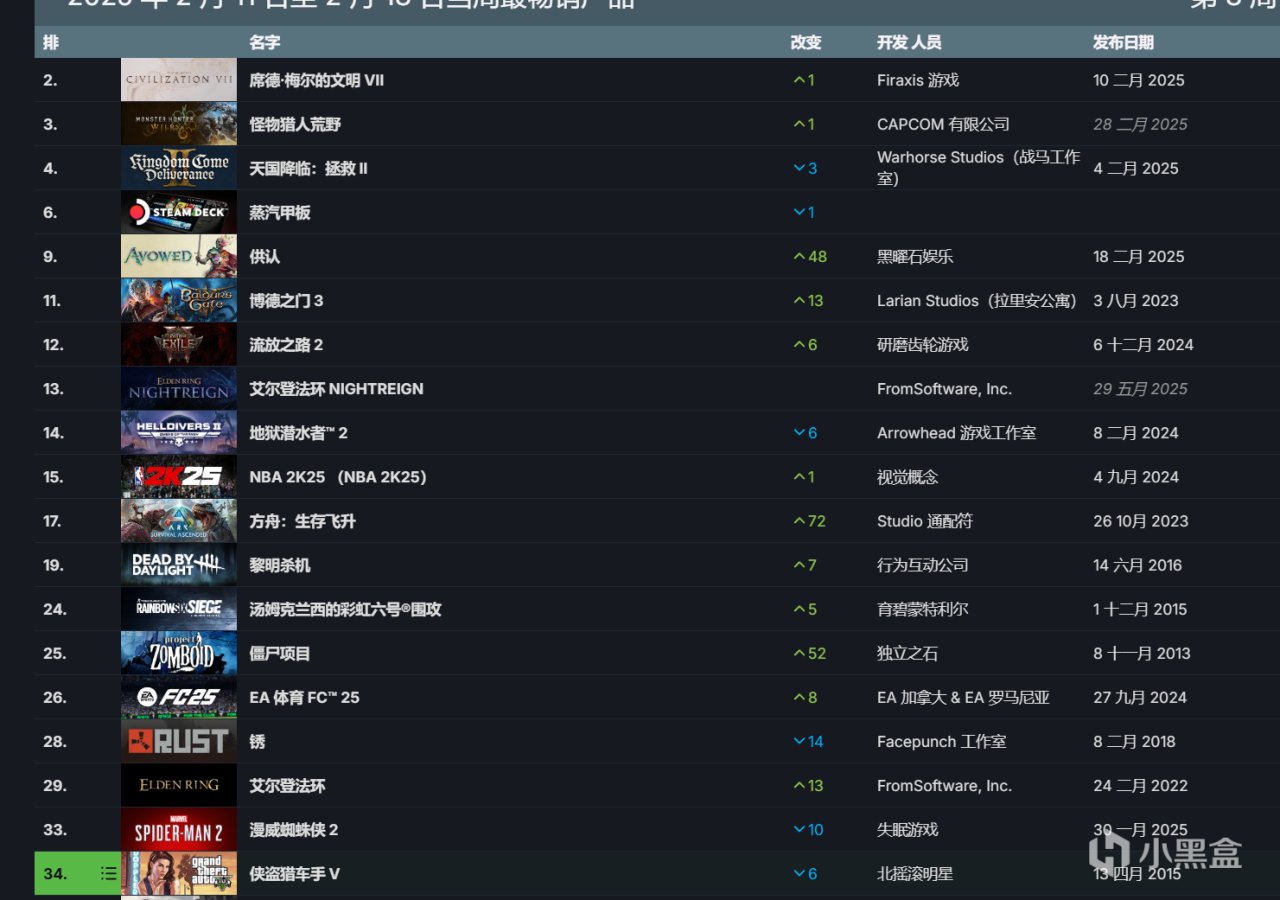Open the 漫威蜘蛛侠 2 game link

coord(294,829)
